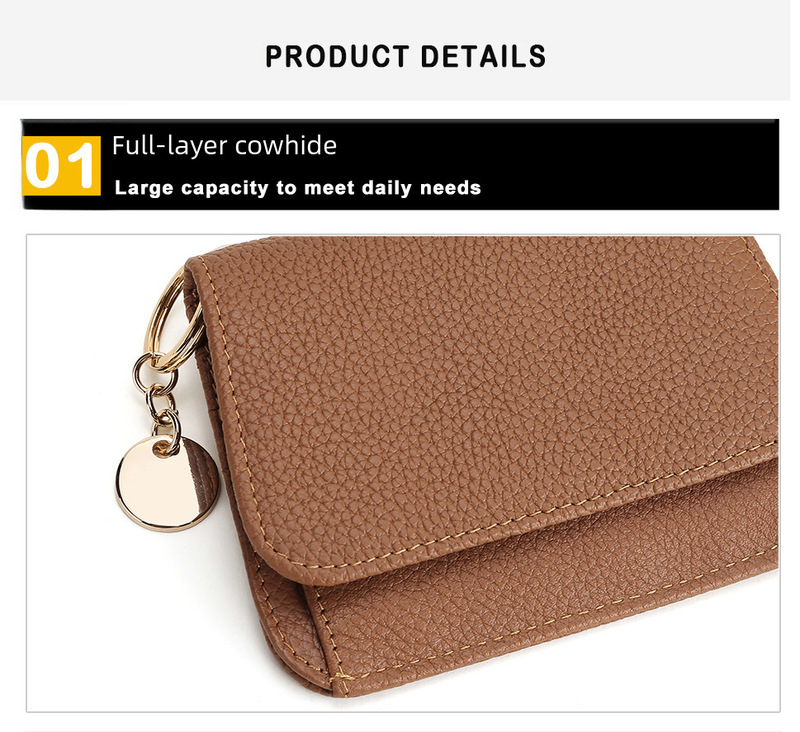The width and height of the screenshot is (800, 732).
Task: Open the Full-layer cowhide title text
Action: (x=224, y=146)
